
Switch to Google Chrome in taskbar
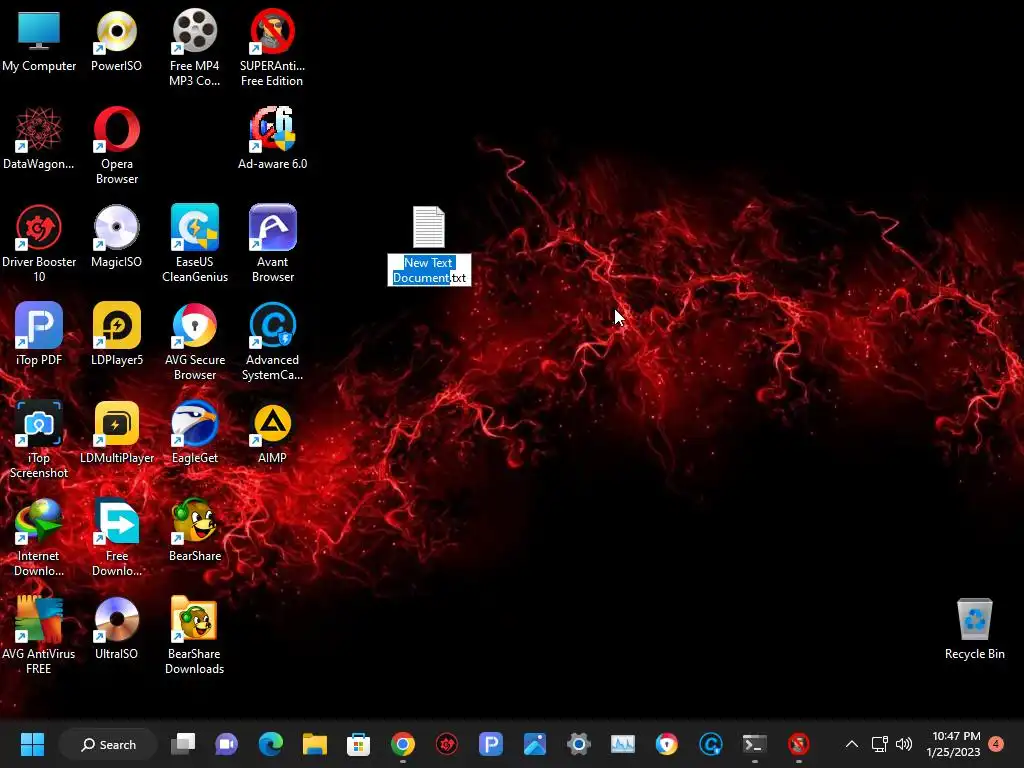[x=403, y=744]
